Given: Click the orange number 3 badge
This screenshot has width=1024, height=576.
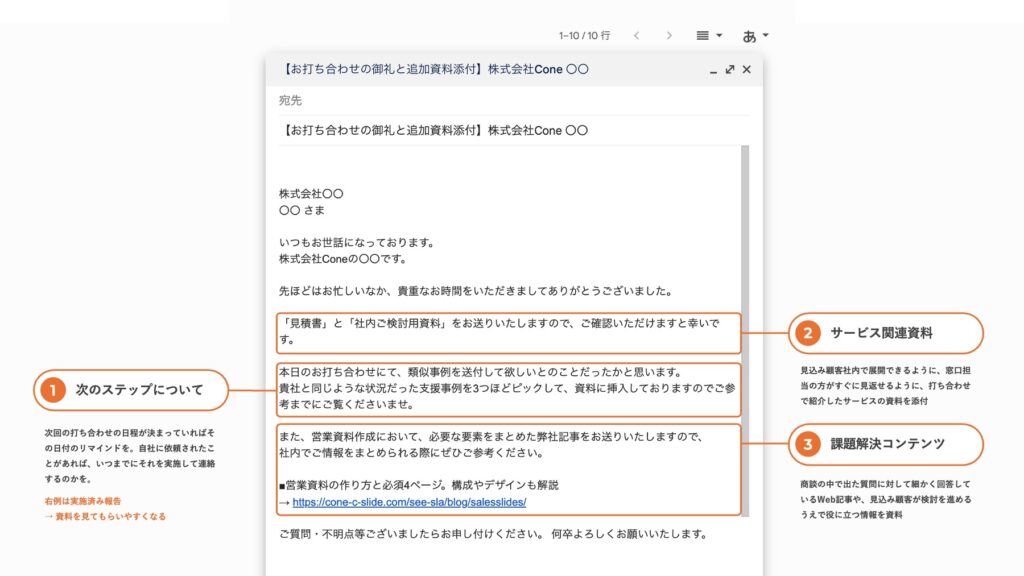Looking at the screenshot, I should [806, 444].
